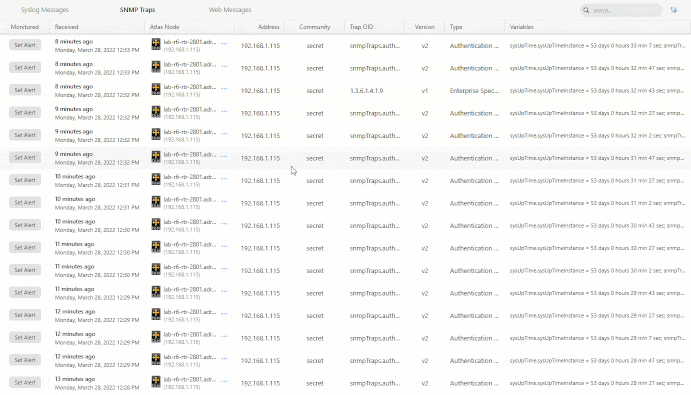
Task: Open the ellipsis menu in the 32 min 27 sec row
Action: click(224, 111)
